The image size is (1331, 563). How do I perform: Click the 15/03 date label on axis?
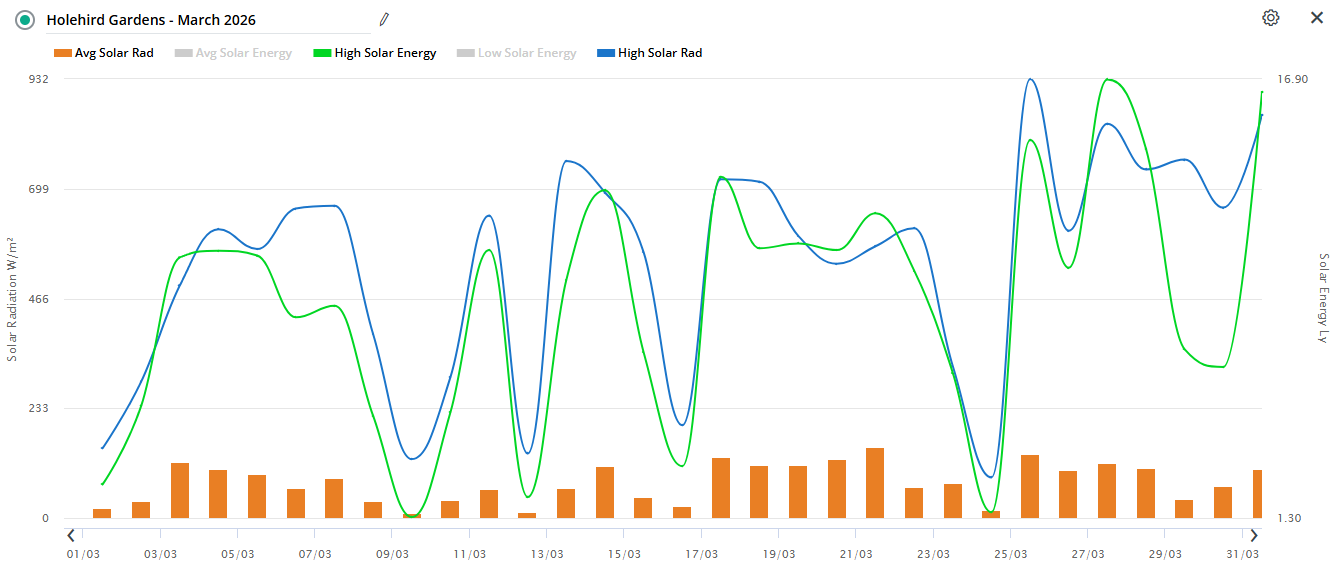tap(624, 554)
